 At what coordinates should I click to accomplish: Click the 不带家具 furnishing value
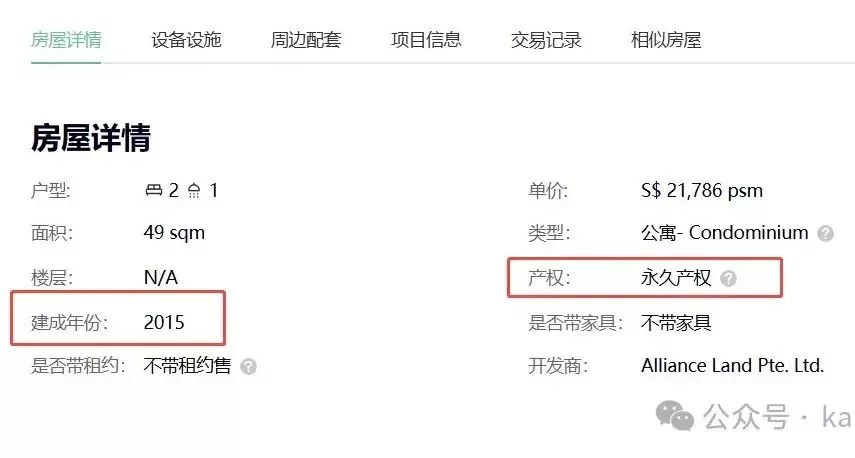[676, 323]
